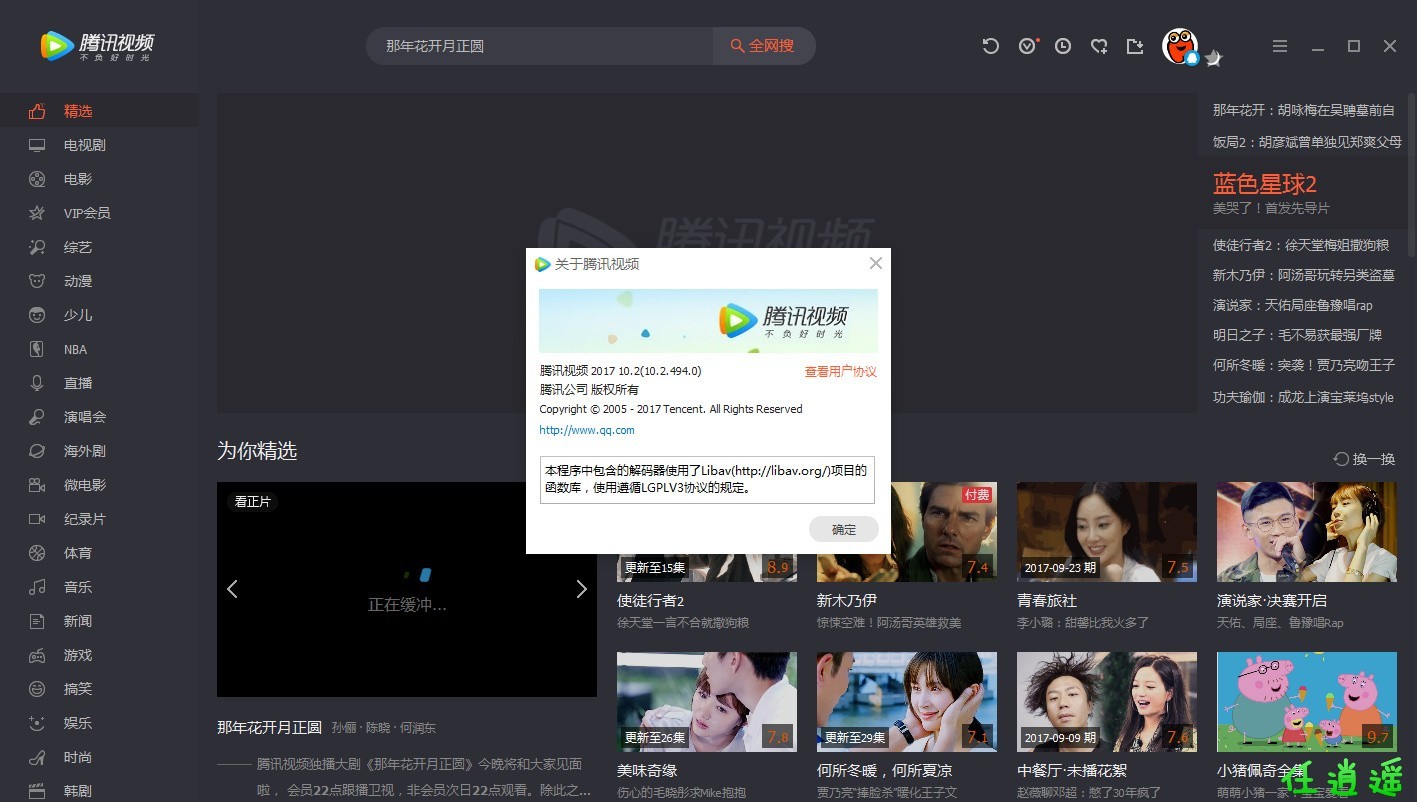Open the main hamburger menu

pos(1280,46)
